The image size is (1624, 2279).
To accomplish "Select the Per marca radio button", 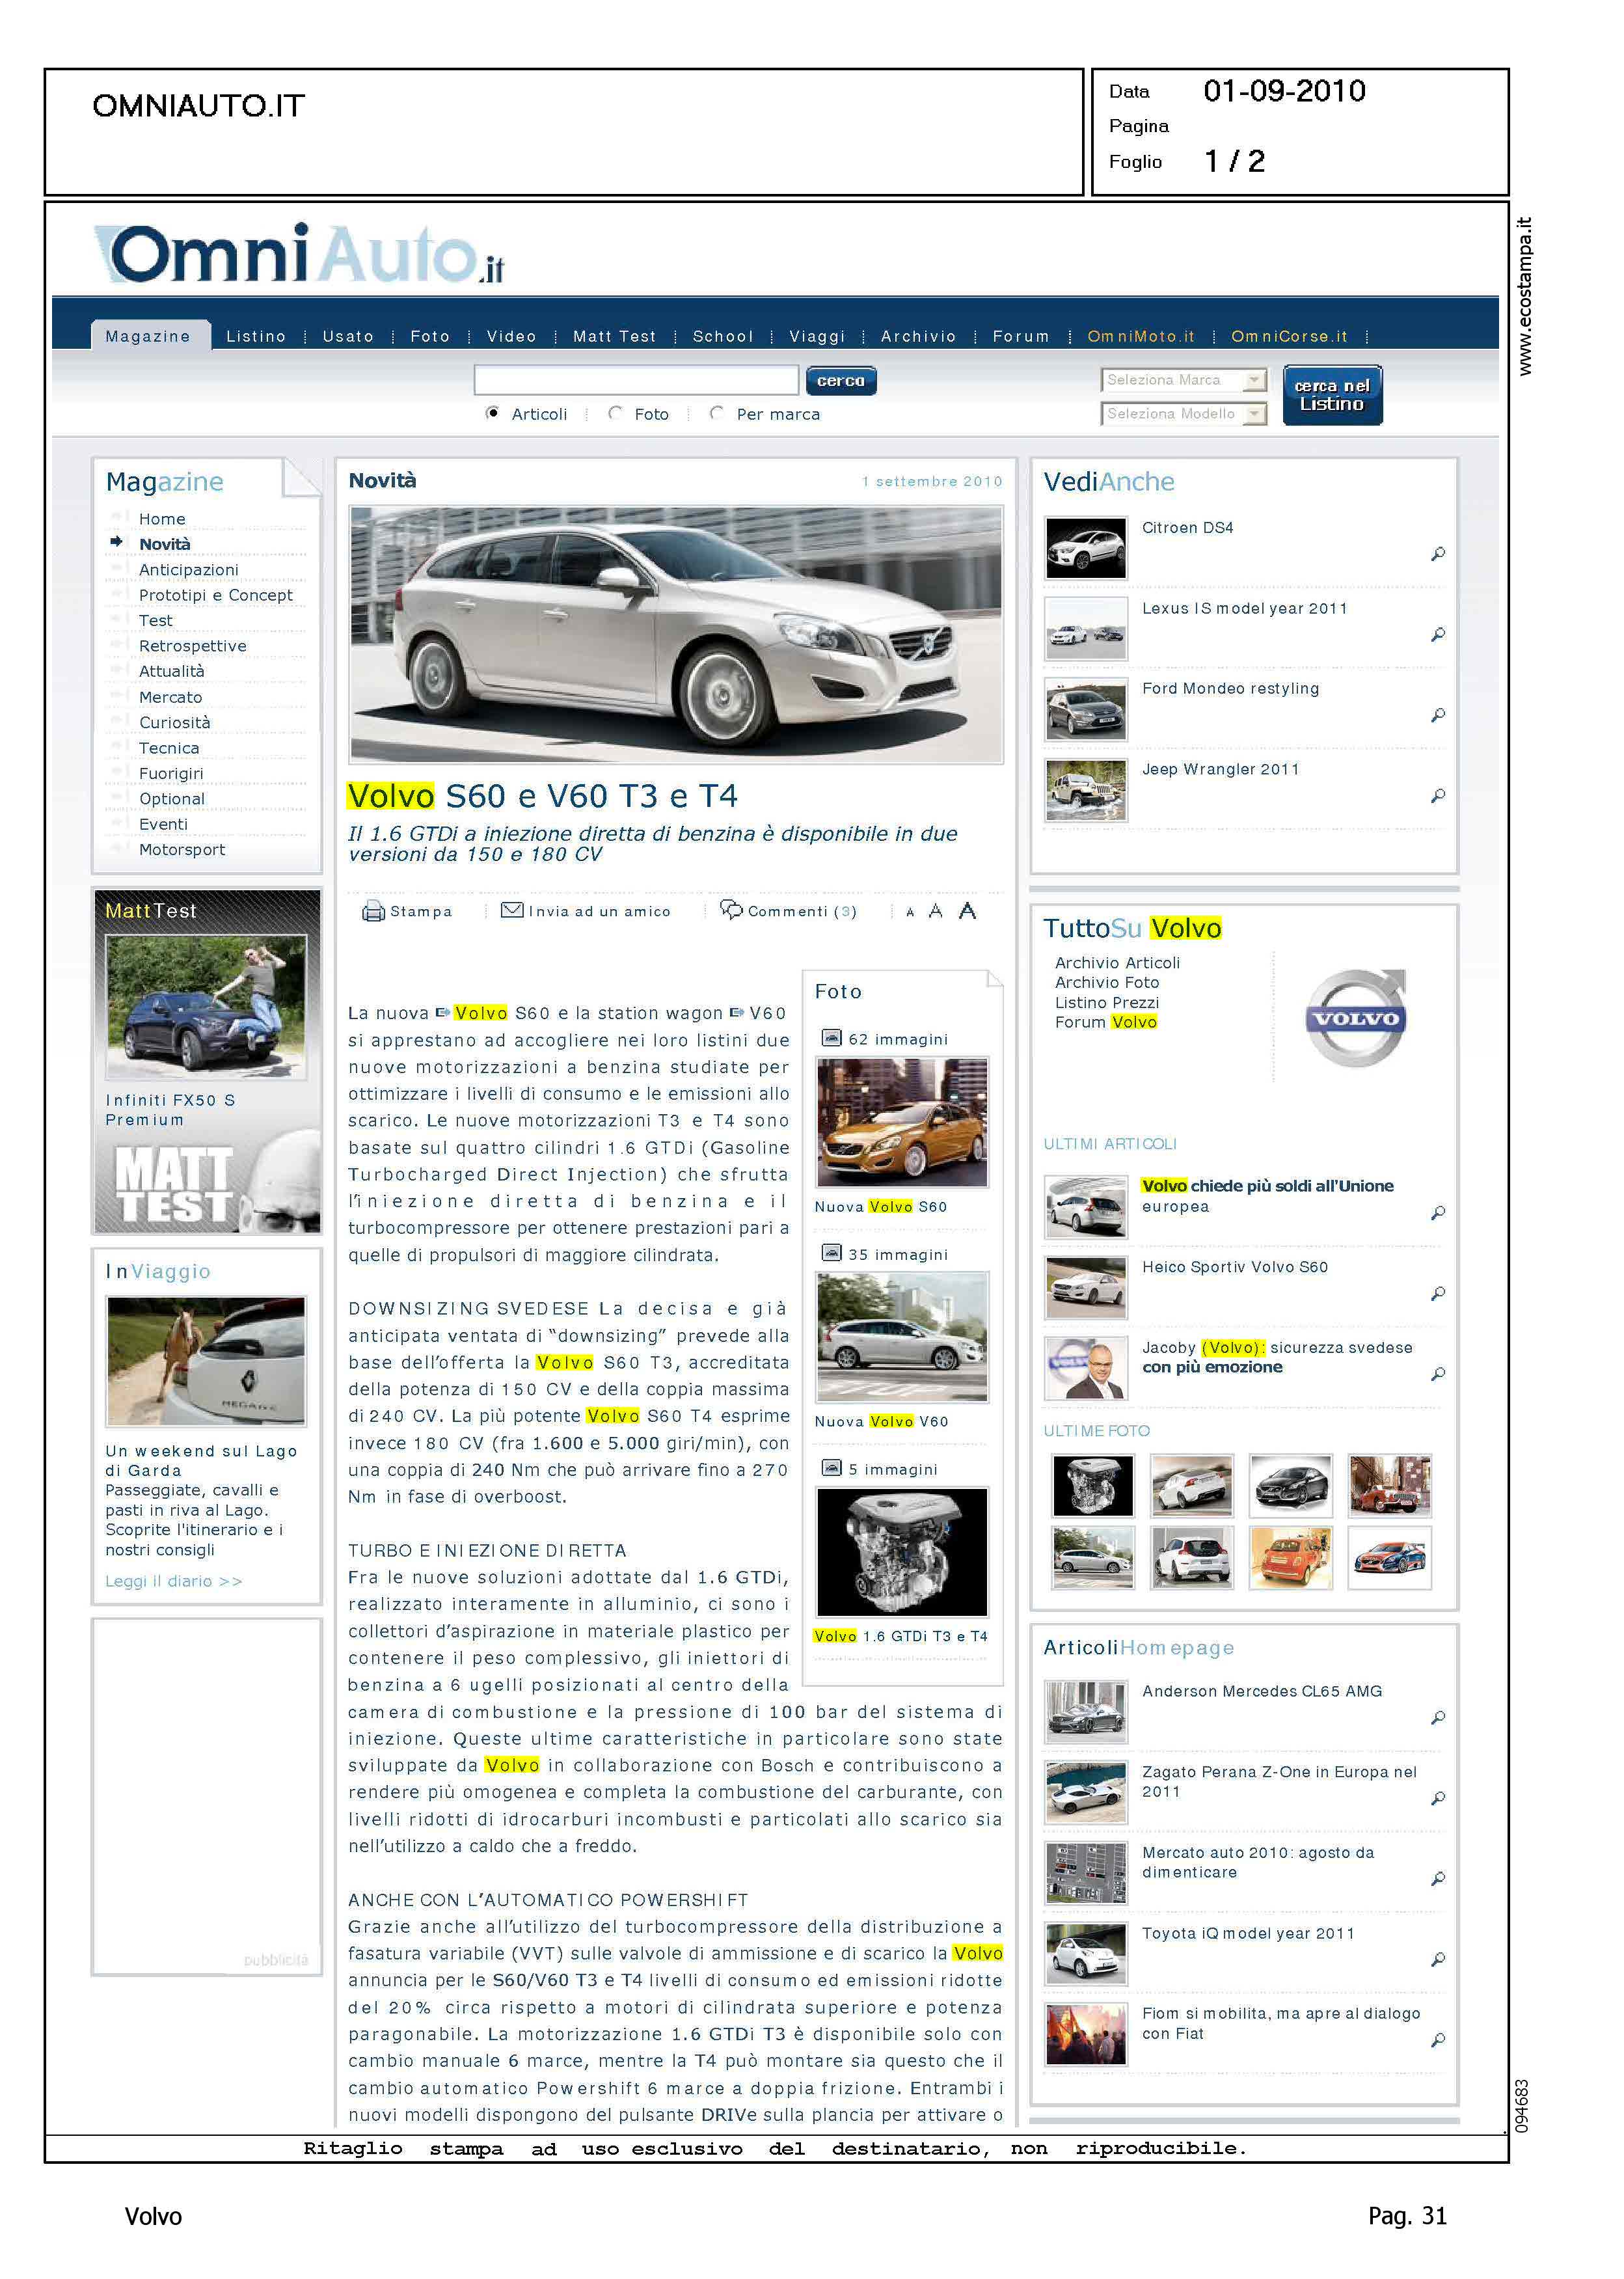I will pos(717,413).
